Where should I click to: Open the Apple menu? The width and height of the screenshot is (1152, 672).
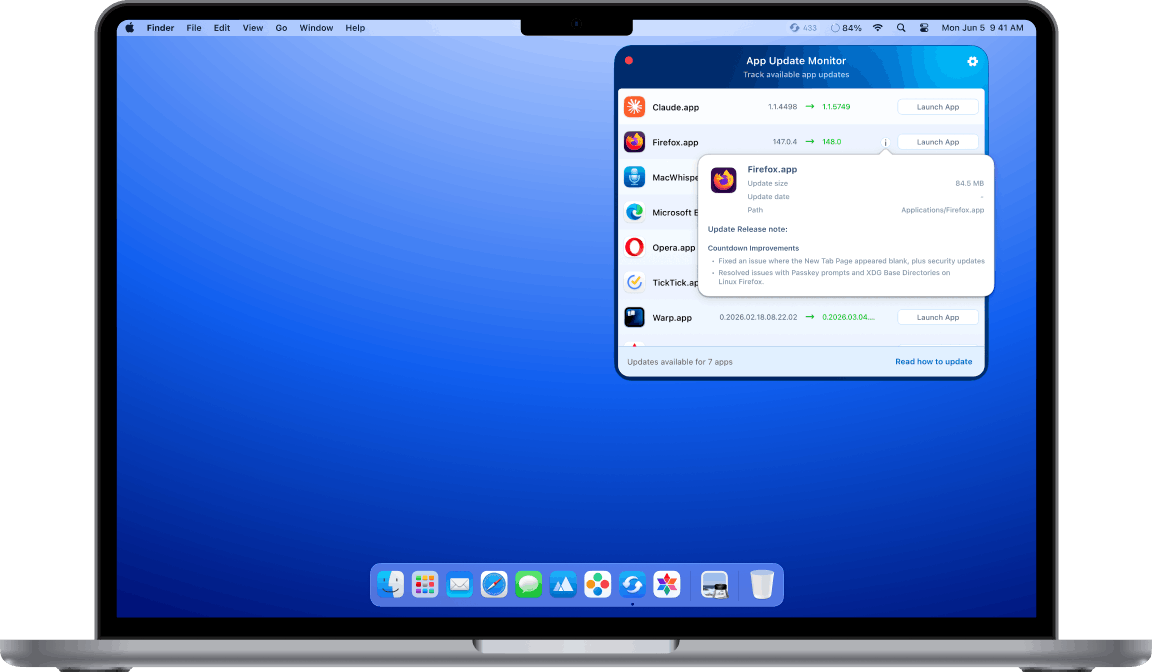point(129,28)
